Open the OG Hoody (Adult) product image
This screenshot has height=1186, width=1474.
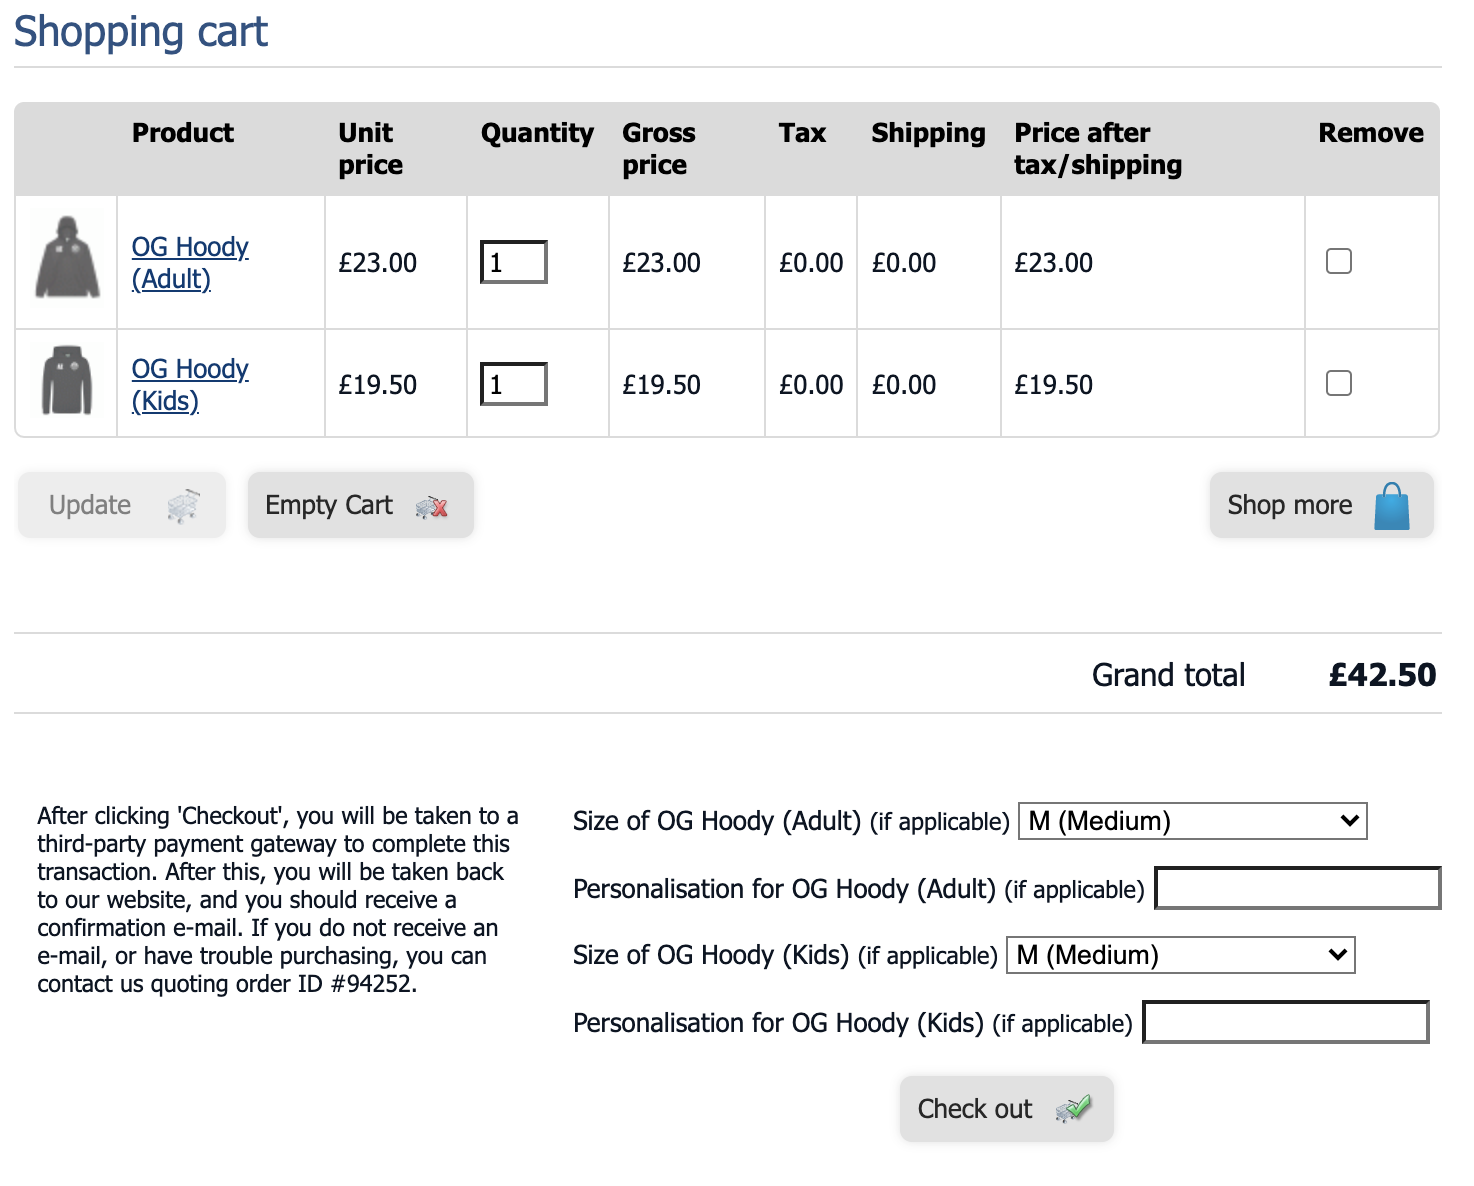tap(67, 260)
